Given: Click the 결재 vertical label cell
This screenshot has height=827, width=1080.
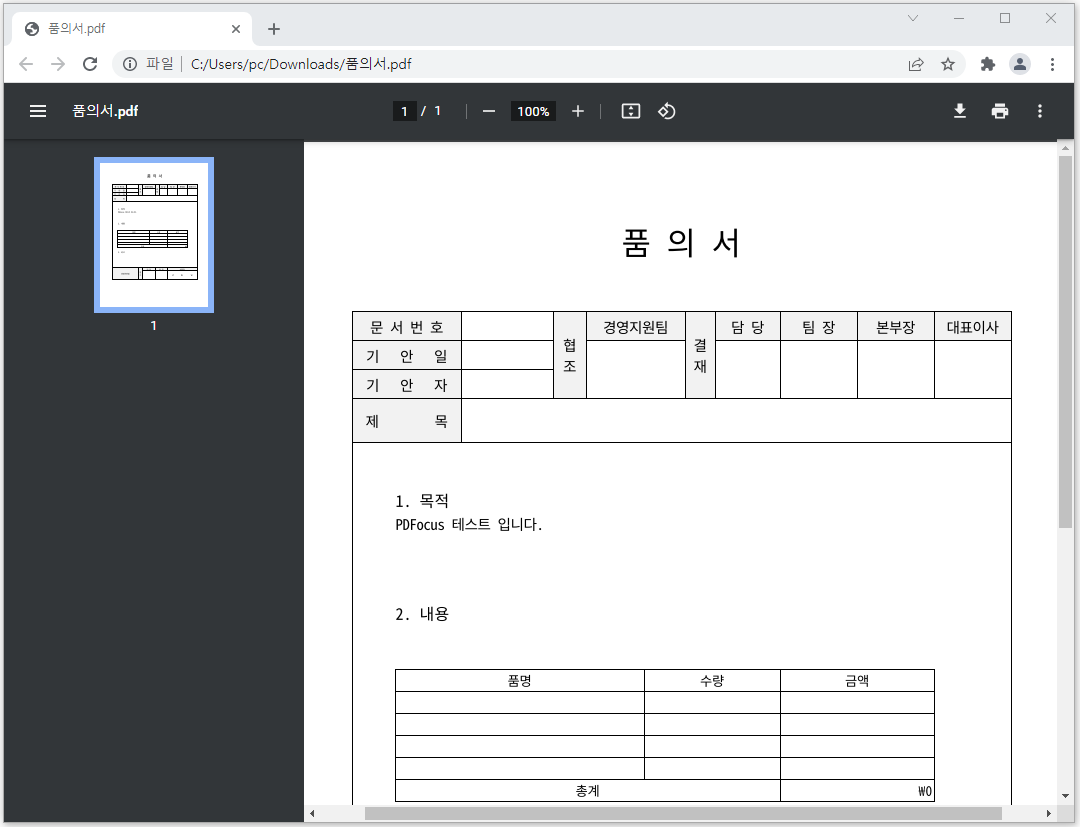Looking at the screenshot, I should click(700, 355).
